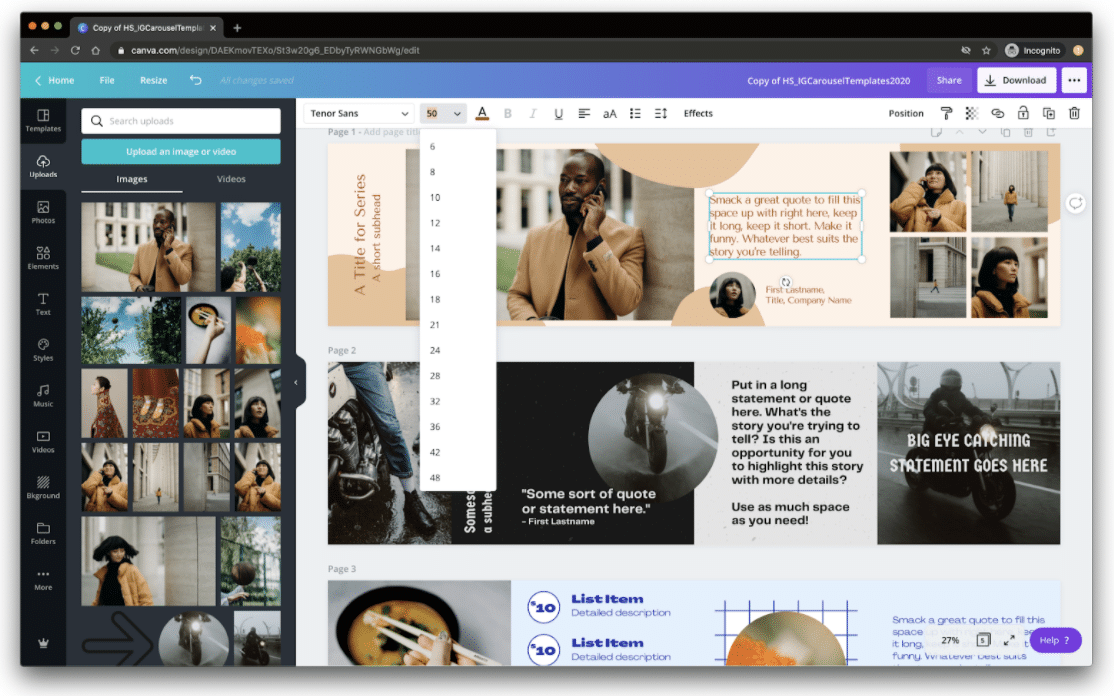Change text alignment
Viewport: 1114px width, 696px height.
[584, 113]
